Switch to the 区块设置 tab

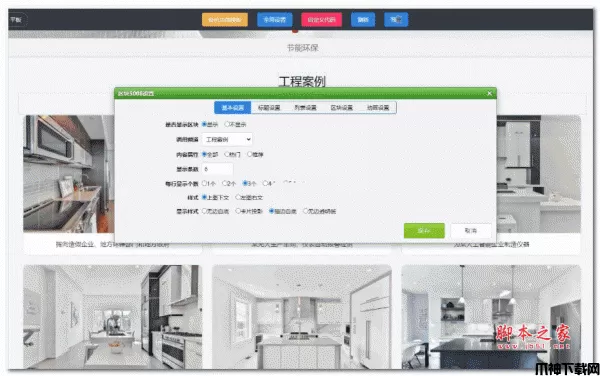coord(341,107)
